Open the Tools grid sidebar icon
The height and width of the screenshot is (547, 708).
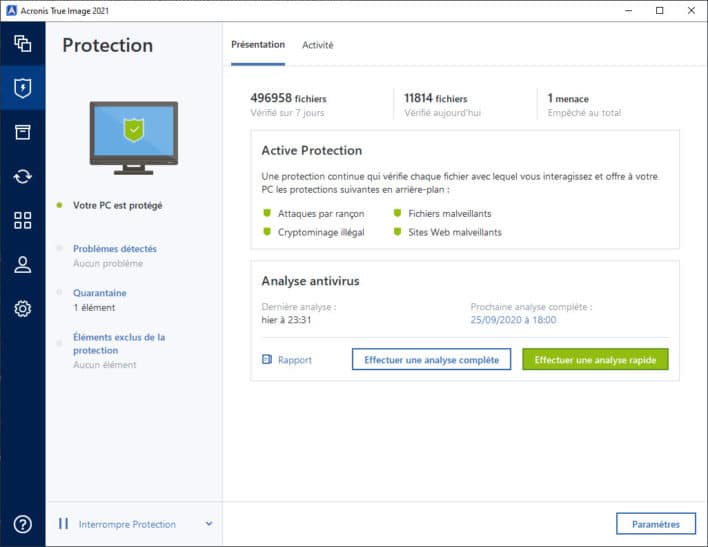22,221
